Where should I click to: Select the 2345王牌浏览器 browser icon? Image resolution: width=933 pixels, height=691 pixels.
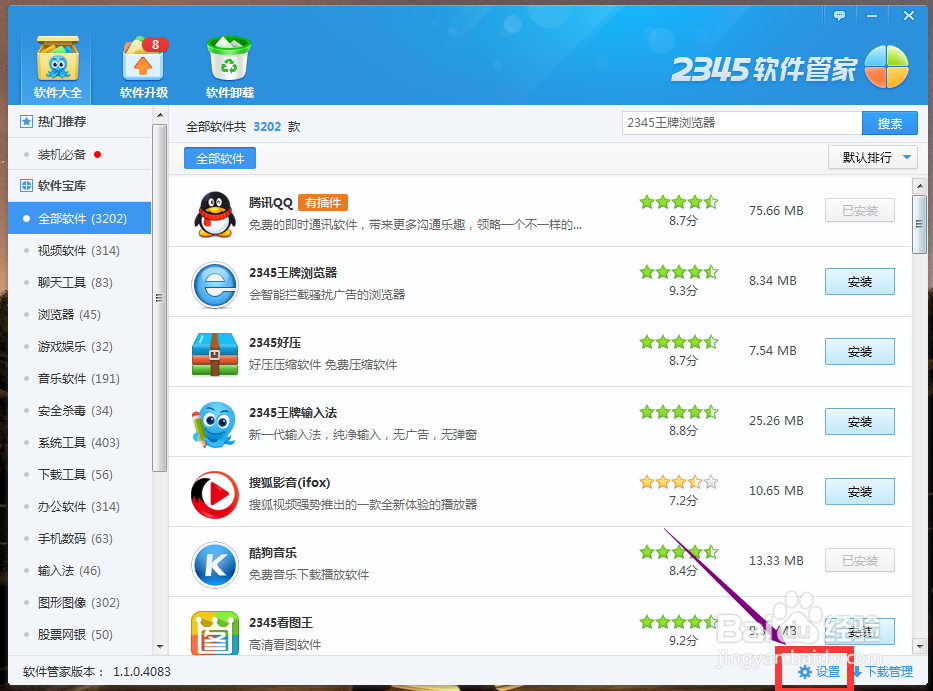(x=214, y=281)
